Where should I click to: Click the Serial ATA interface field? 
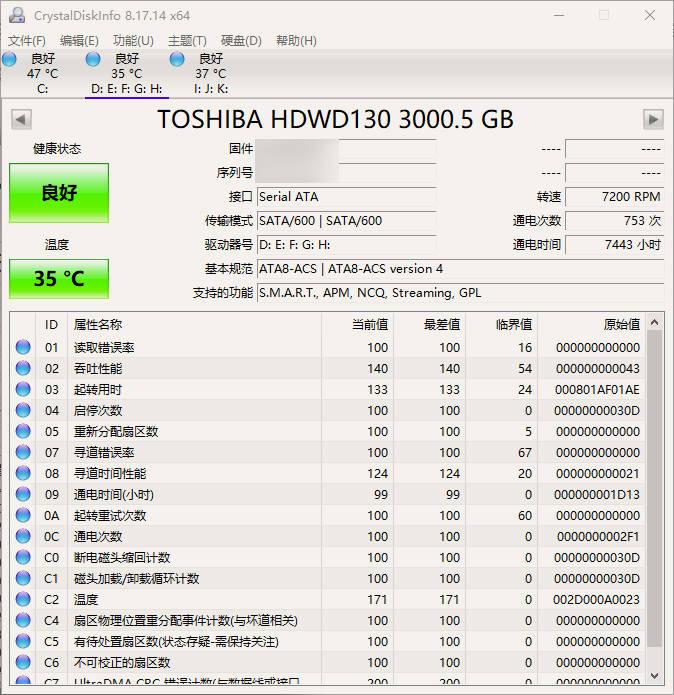pos(347,197)
